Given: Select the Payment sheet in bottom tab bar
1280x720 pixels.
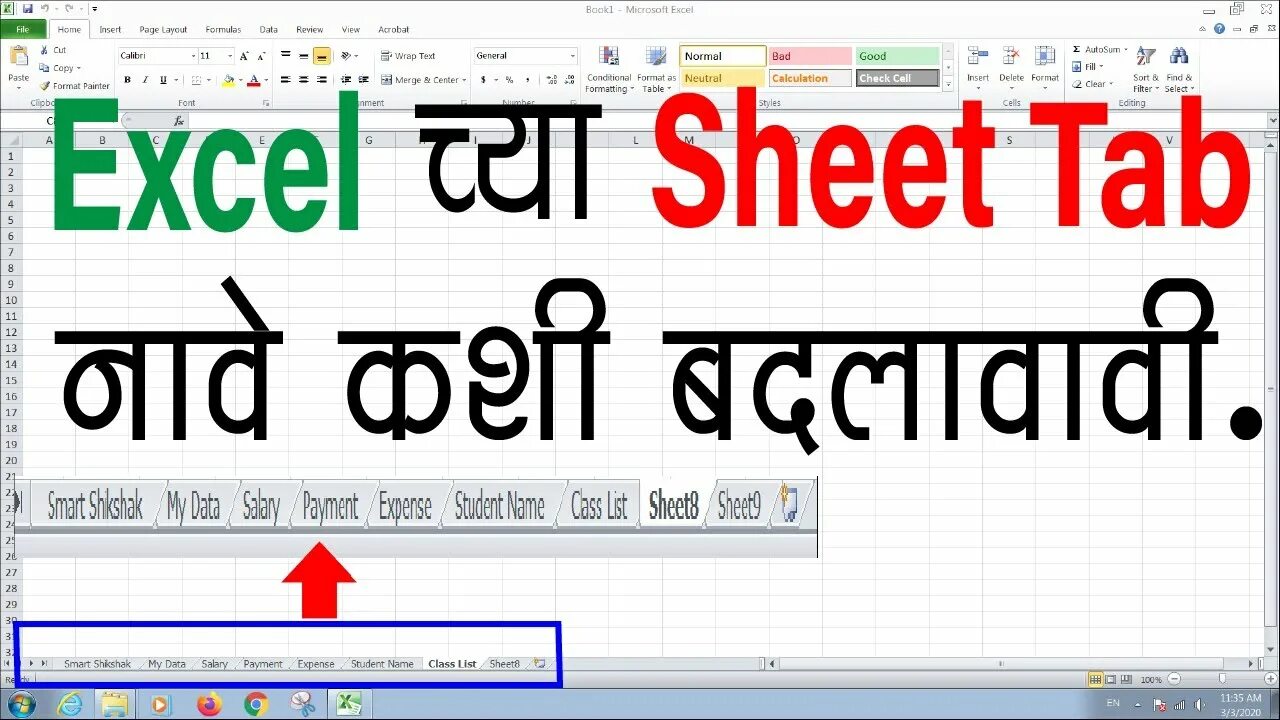Looking at the screenshot, I should (x=263, y=664).
